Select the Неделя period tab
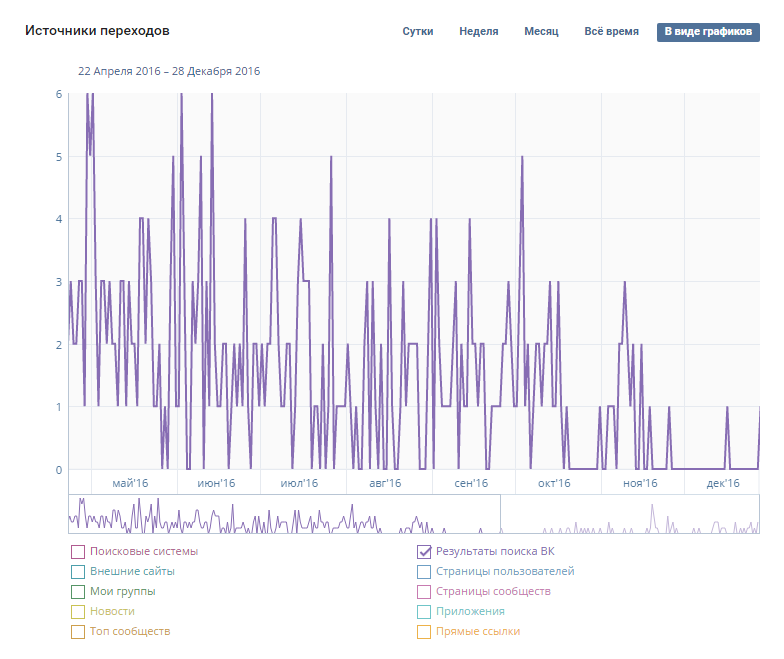The height and width of the screenshot is (659, 784). click(478, 32)
